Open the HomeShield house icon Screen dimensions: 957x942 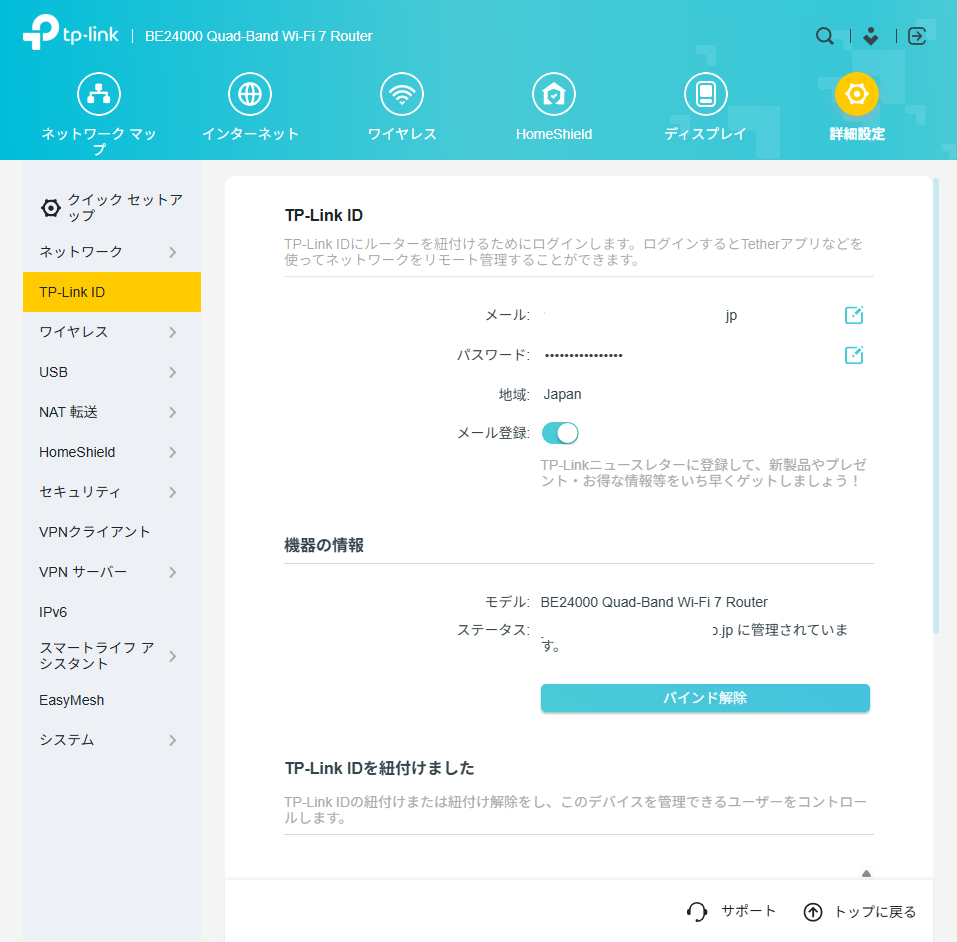(x=554, y=94)
